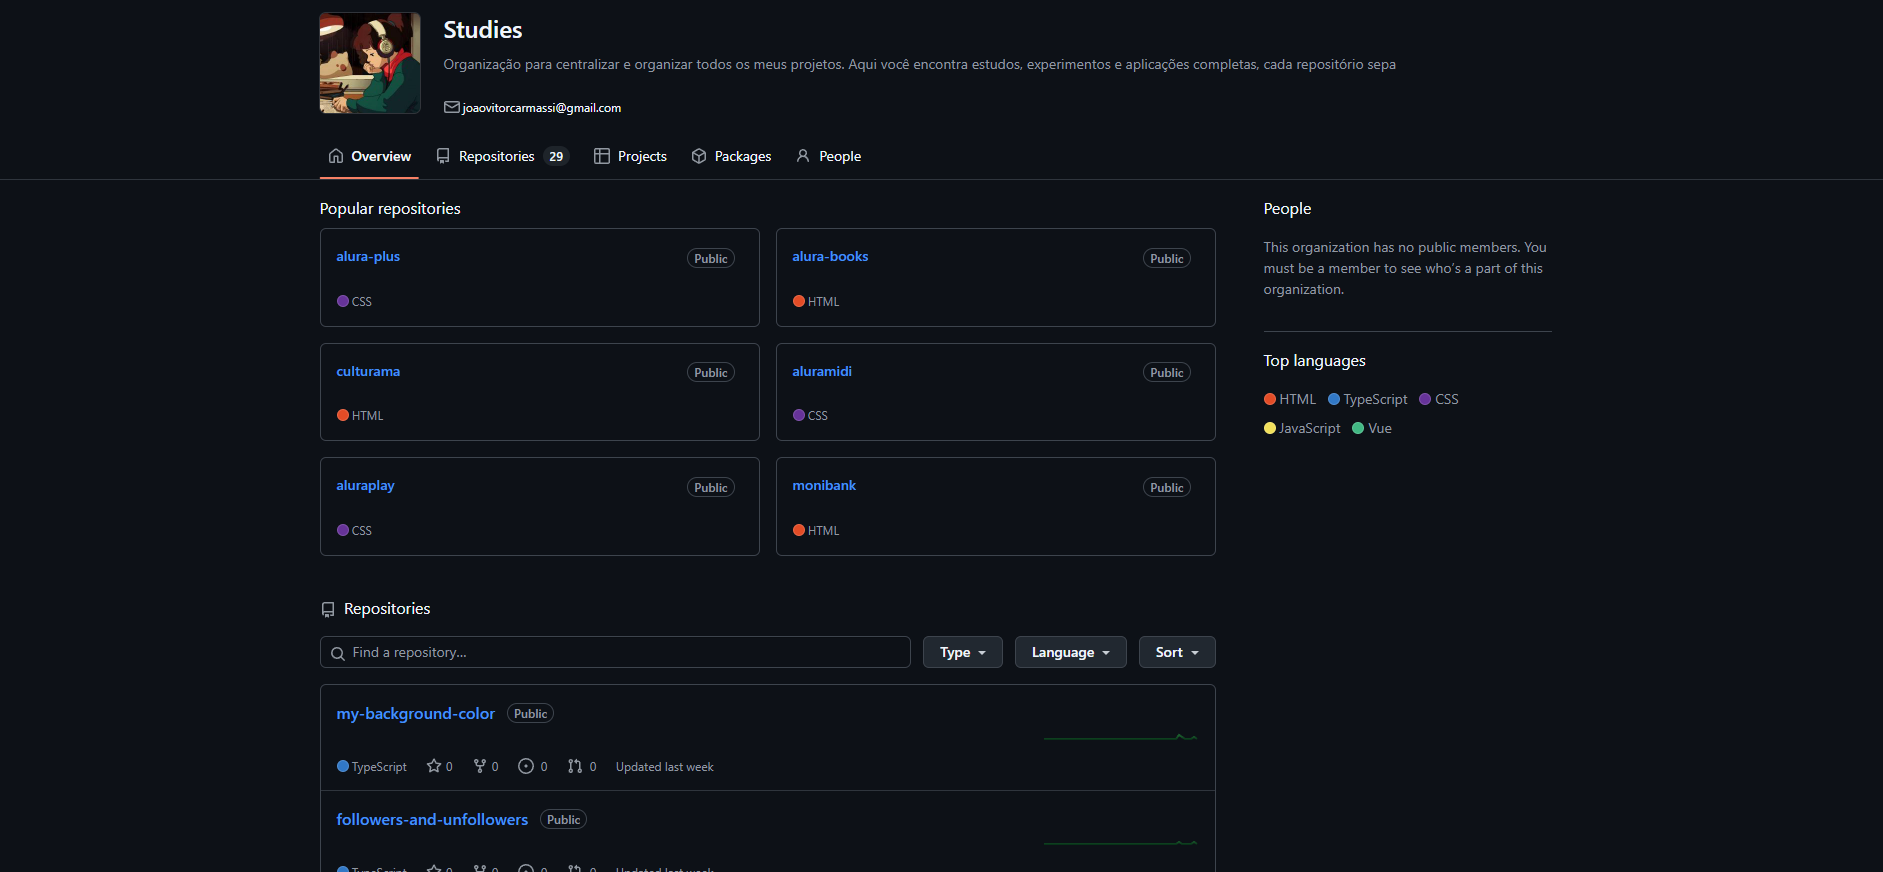Open the followers-and-unfollowers repository
The width and height of the screenshot is (1883, 872).
point(432,819)
